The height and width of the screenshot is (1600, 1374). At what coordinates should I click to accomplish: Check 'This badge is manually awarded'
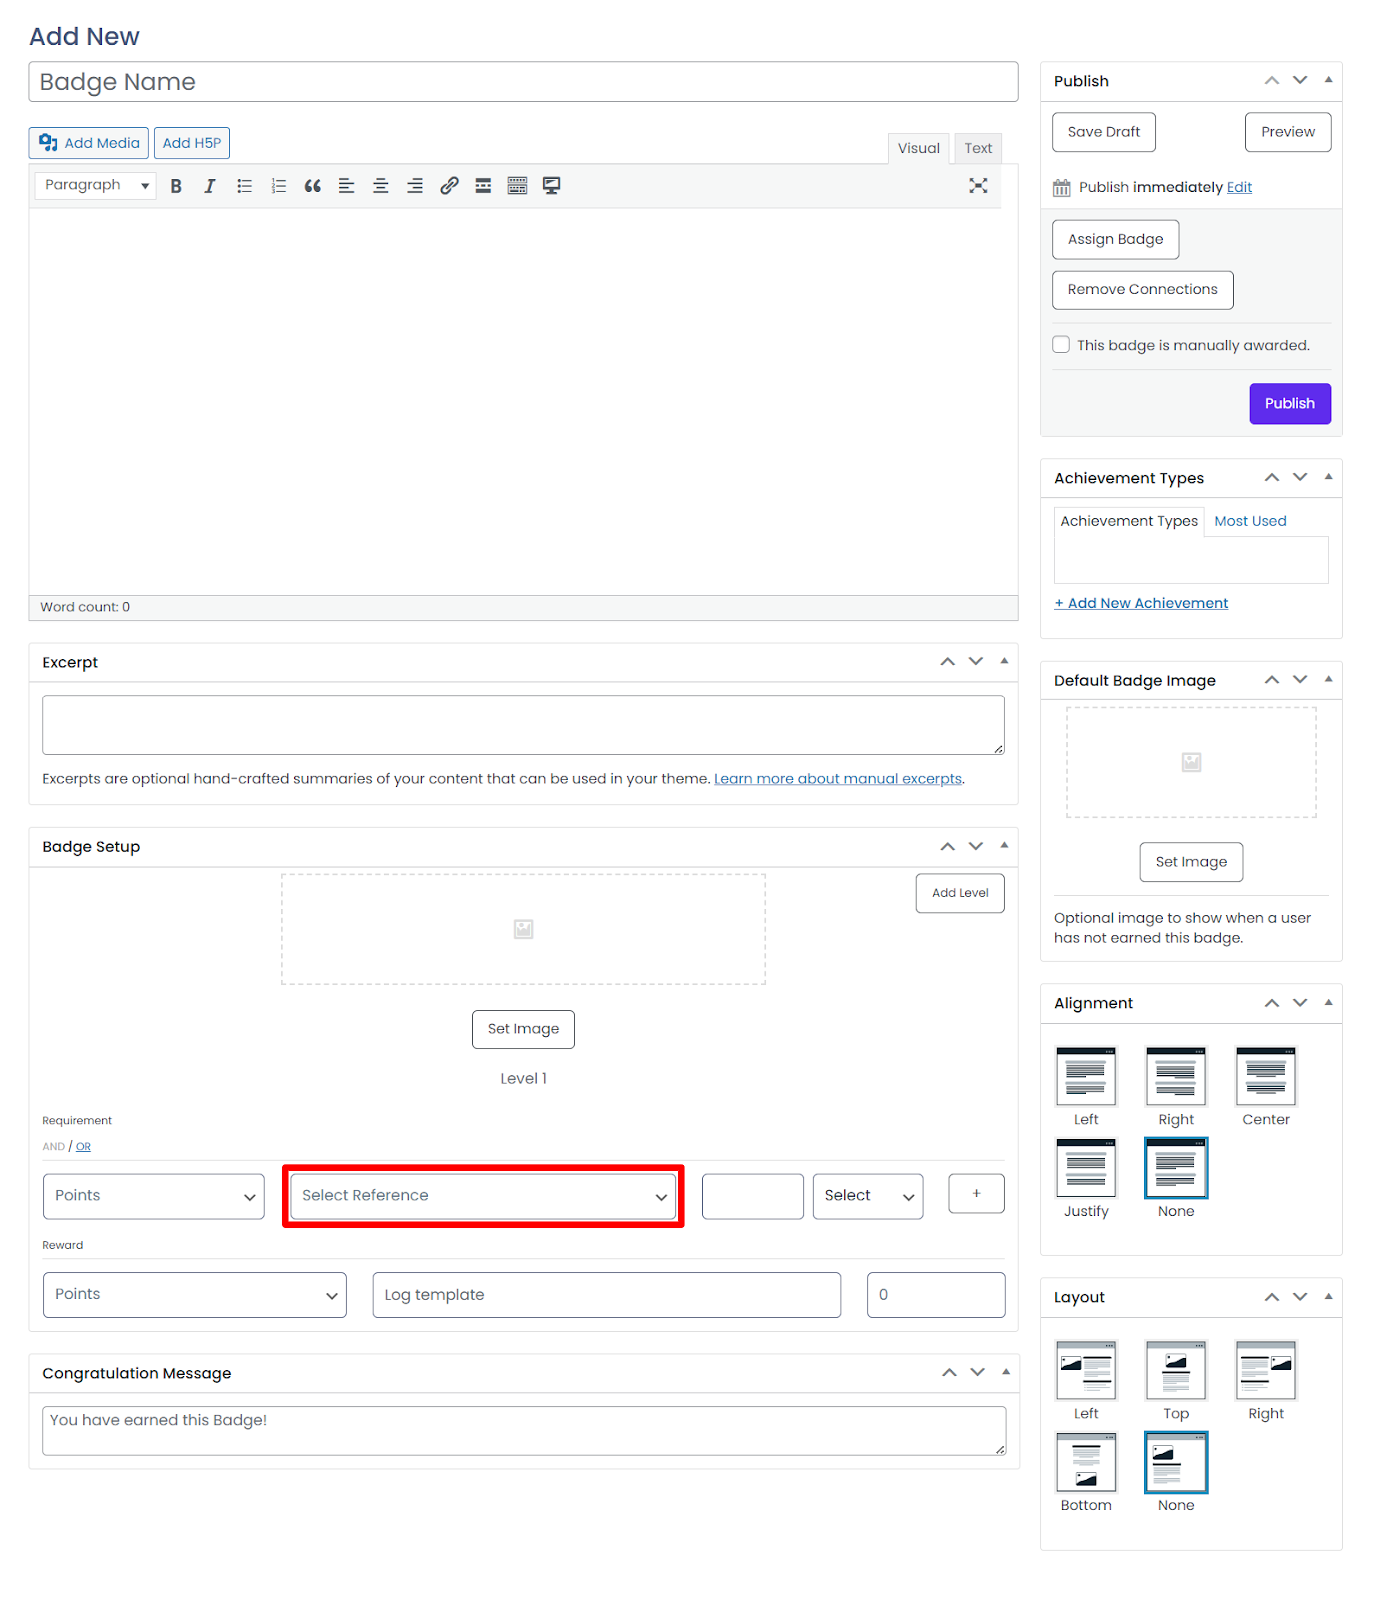pyautogui.click(x=1061, y=345)
